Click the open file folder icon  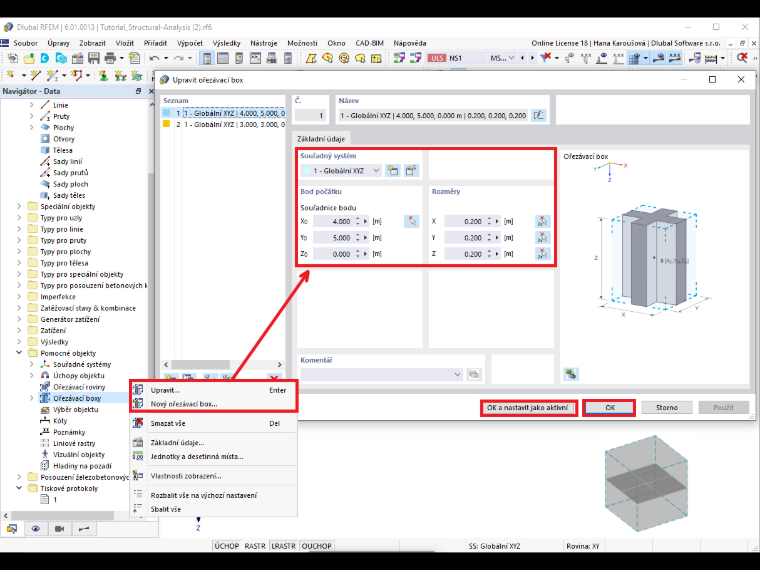pyautogui.click(x=29, y=58)
